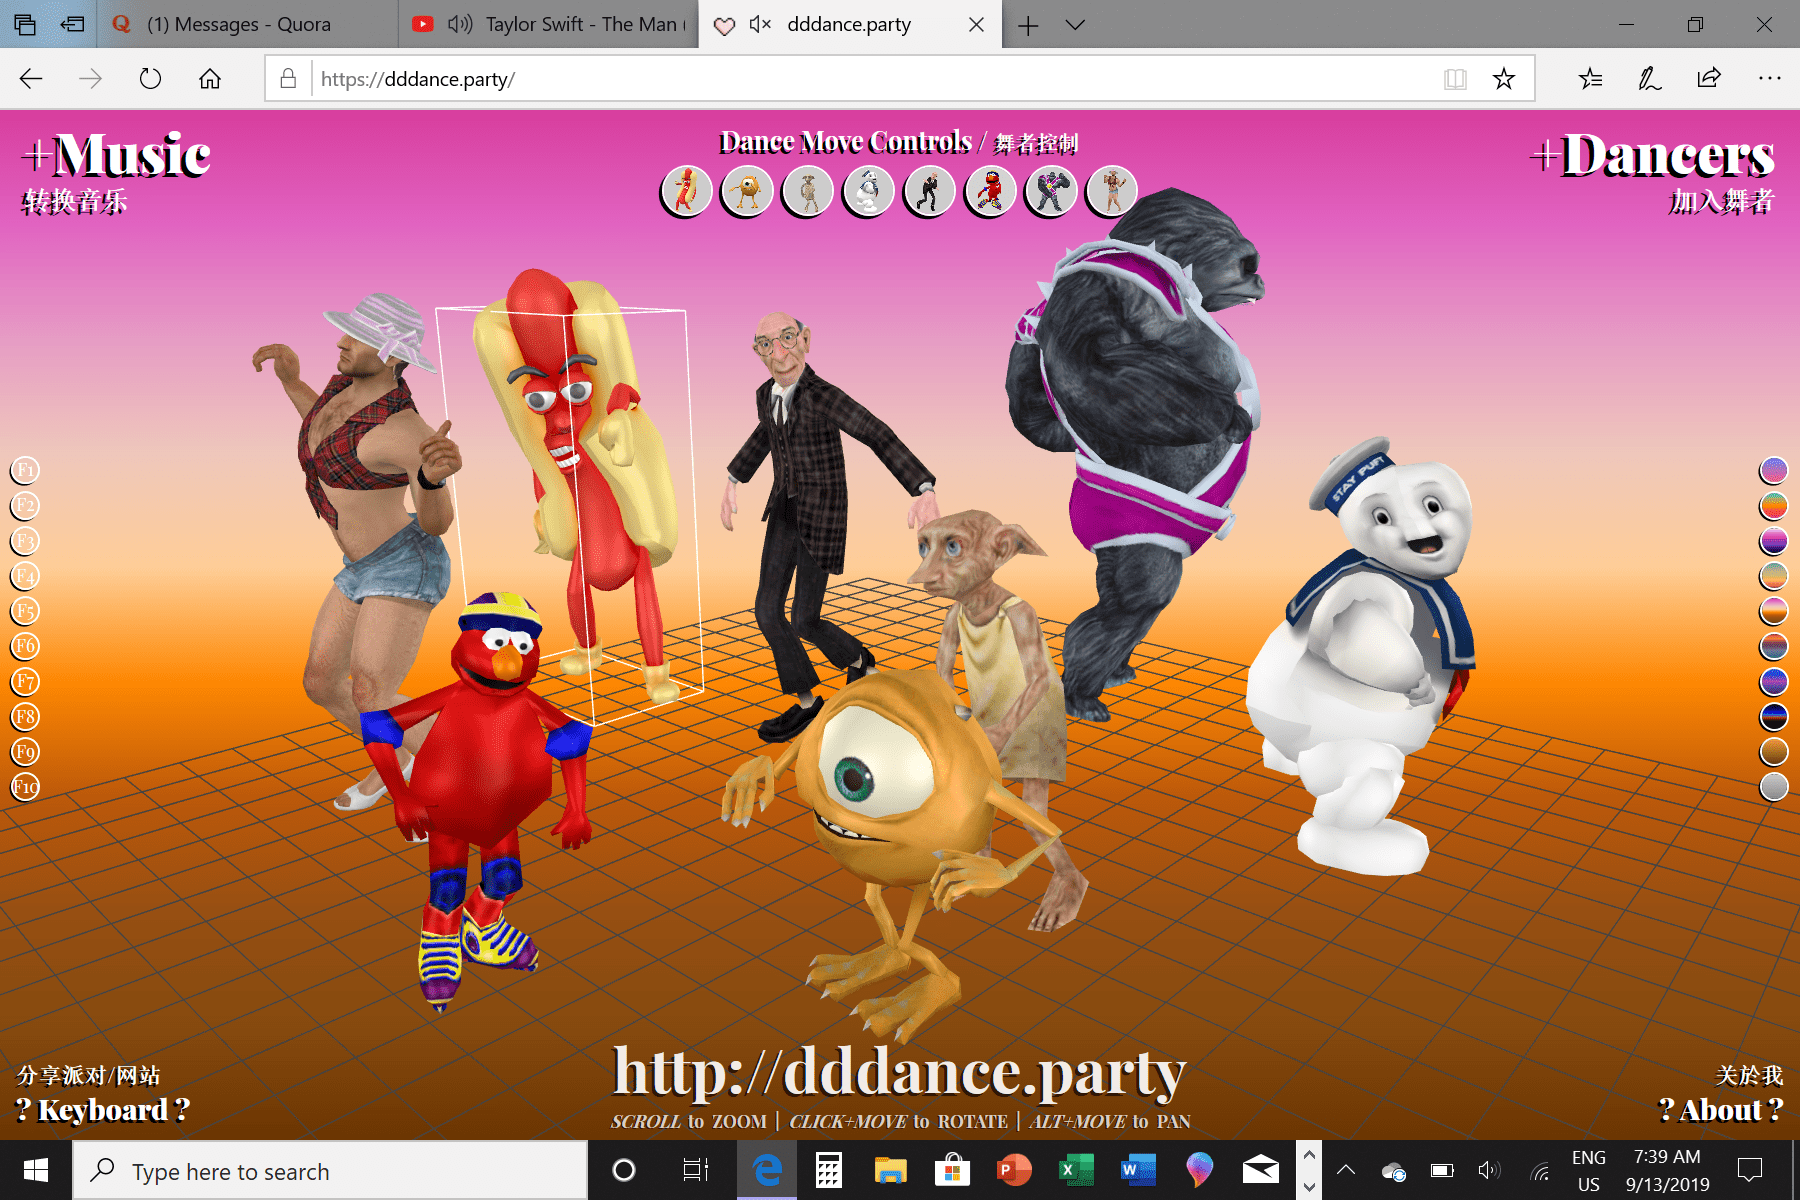This screenshot has height=1200, width=1800.
Task: Switch to the Taylor Swift YouTube tab
Action: pos(549,24)
